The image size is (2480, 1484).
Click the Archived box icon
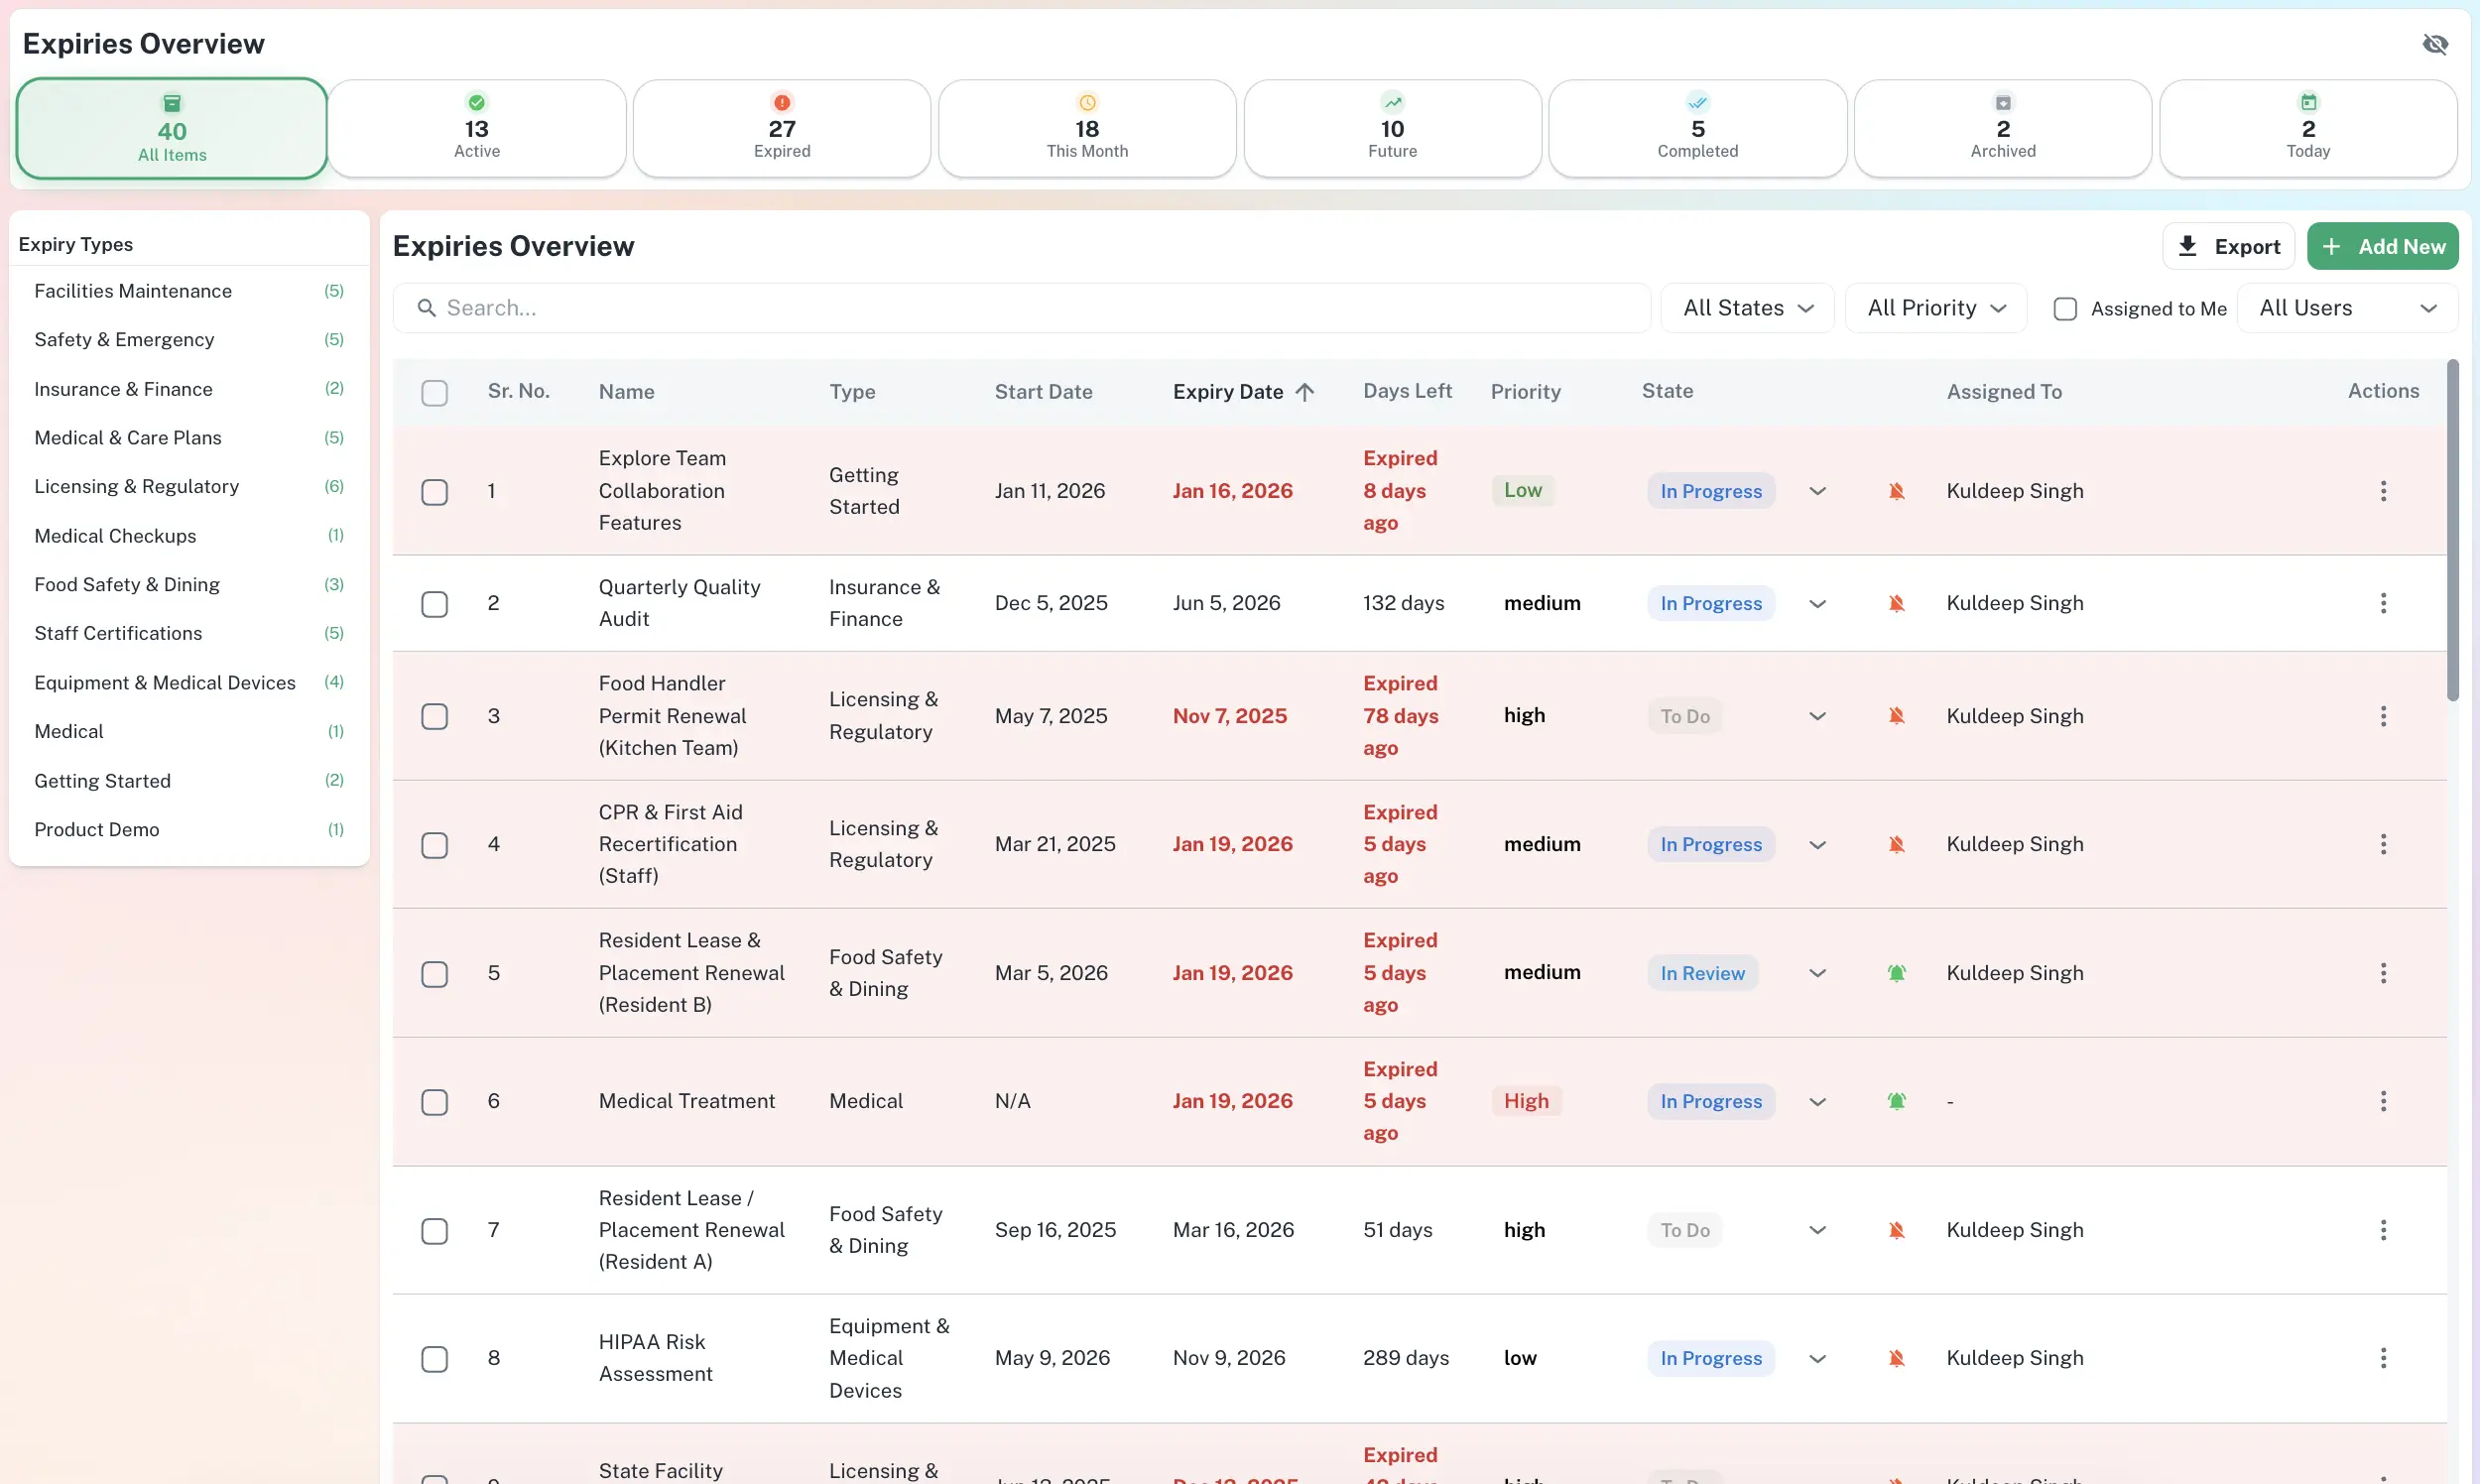pyautogui.click(x=2003, y=102)
